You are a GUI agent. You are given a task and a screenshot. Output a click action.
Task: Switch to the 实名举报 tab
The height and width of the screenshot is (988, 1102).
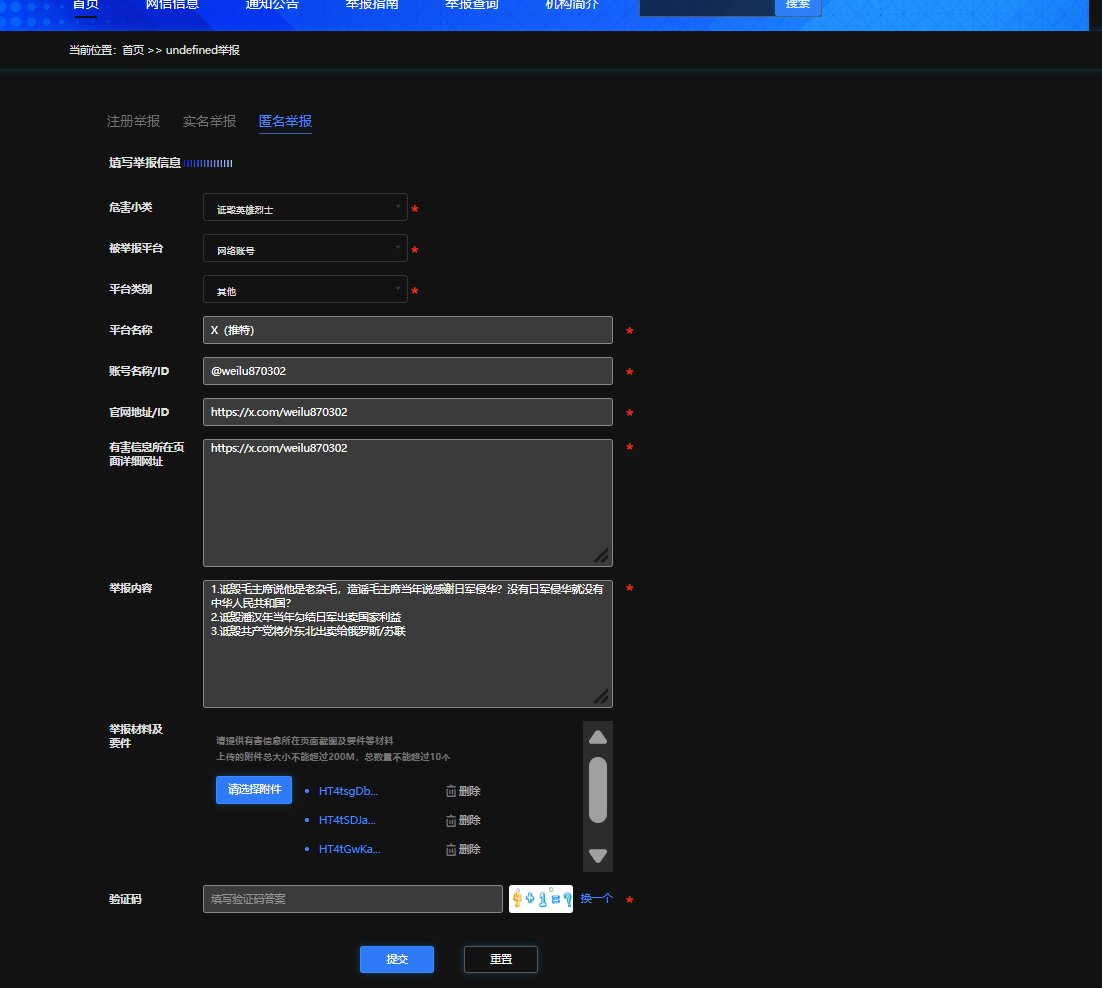click(x=209, y=122)
